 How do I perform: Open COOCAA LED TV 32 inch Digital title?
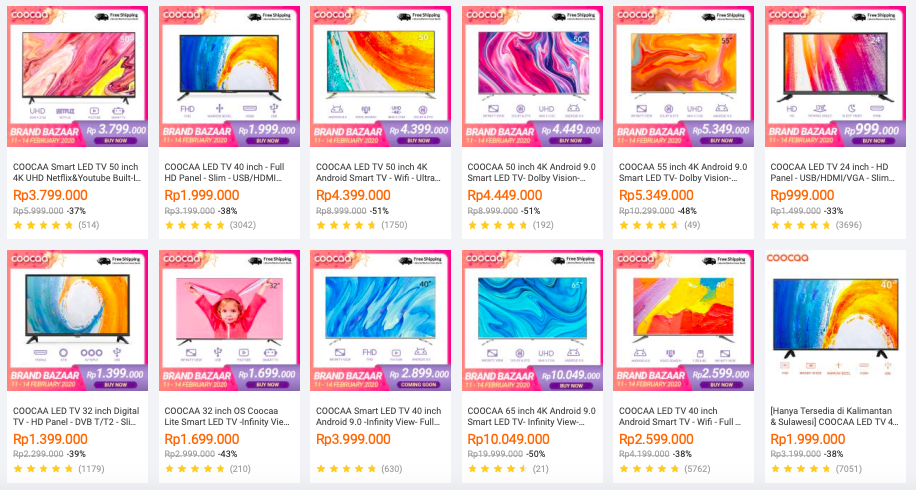[76, 416]
